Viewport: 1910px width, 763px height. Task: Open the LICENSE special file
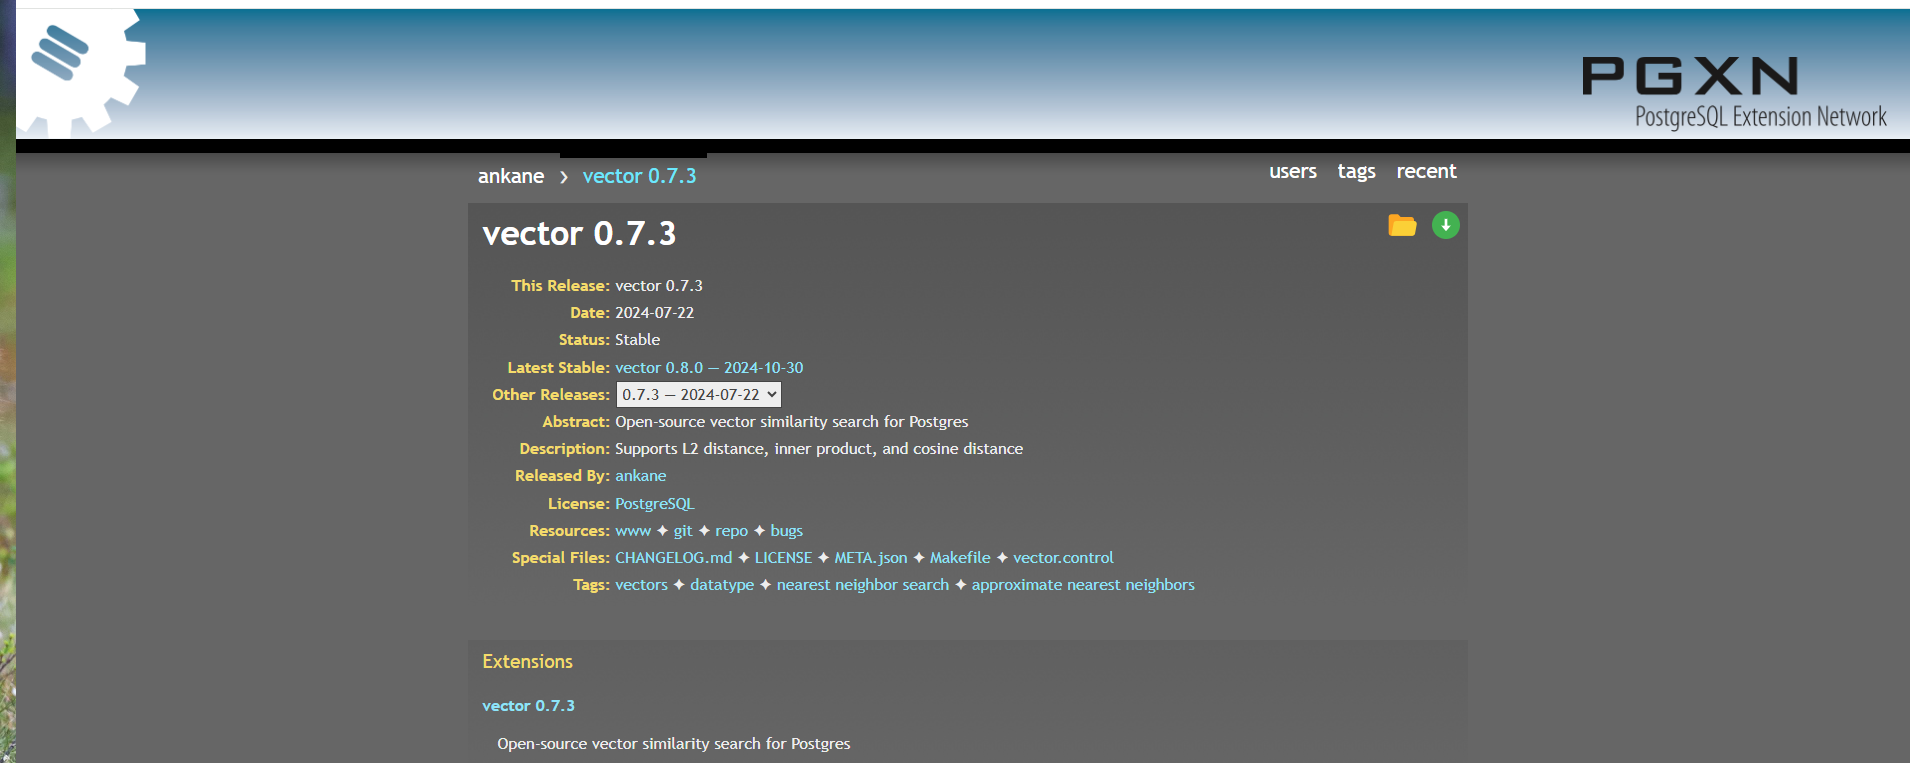783,558
